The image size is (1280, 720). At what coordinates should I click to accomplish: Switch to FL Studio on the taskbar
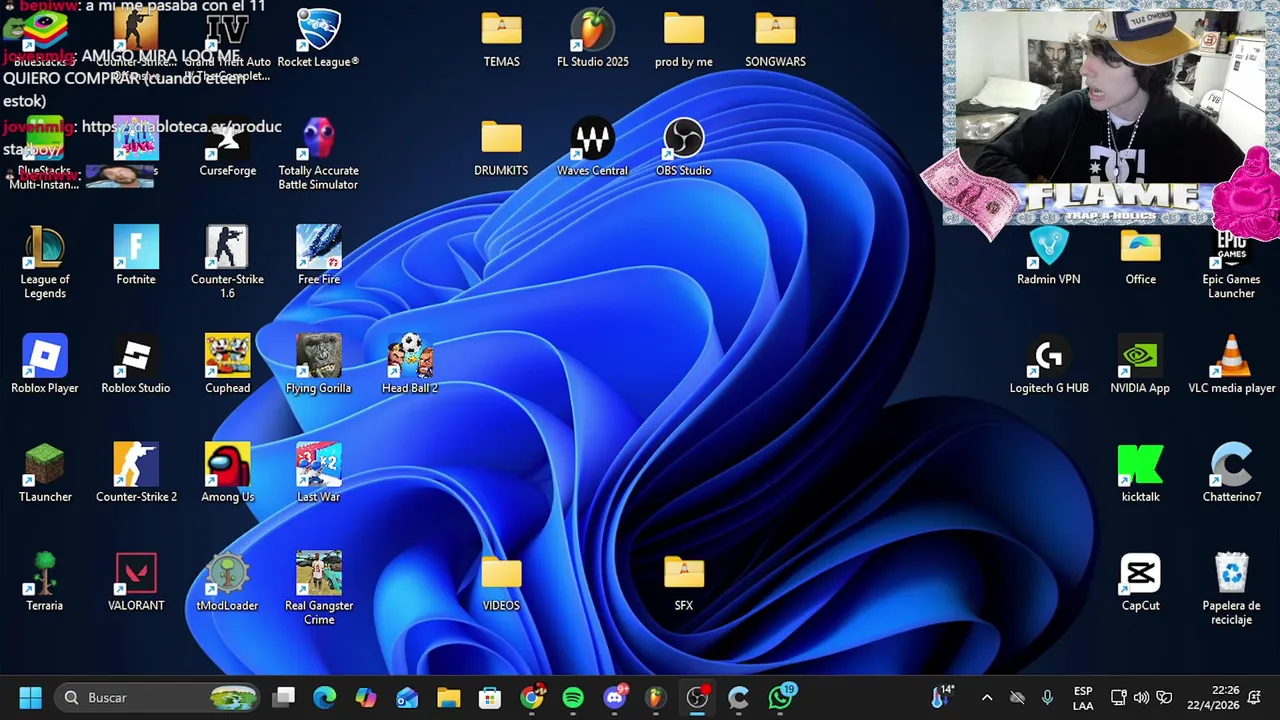(x=655, y=697)
